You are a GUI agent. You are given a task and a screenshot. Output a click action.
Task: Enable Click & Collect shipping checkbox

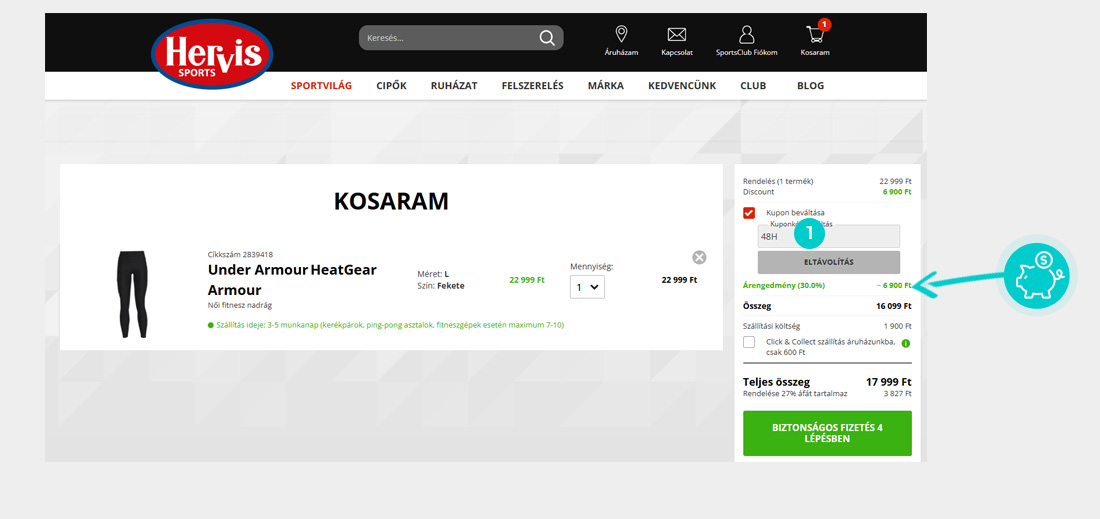point(749,342)
